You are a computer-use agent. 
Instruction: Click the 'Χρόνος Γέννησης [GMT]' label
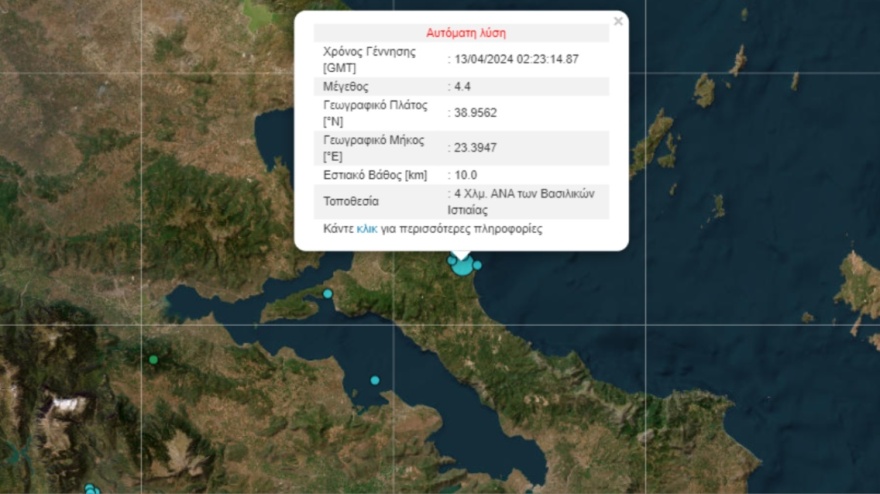point(369,60)
